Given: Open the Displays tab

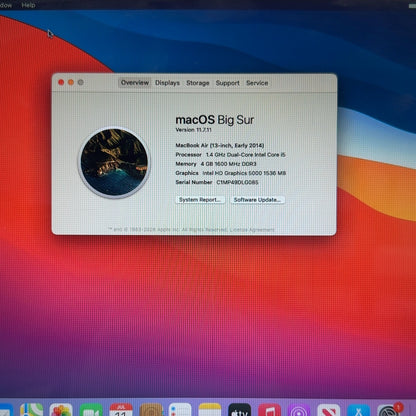Looking at the screenshot, I should coord(167,83).
